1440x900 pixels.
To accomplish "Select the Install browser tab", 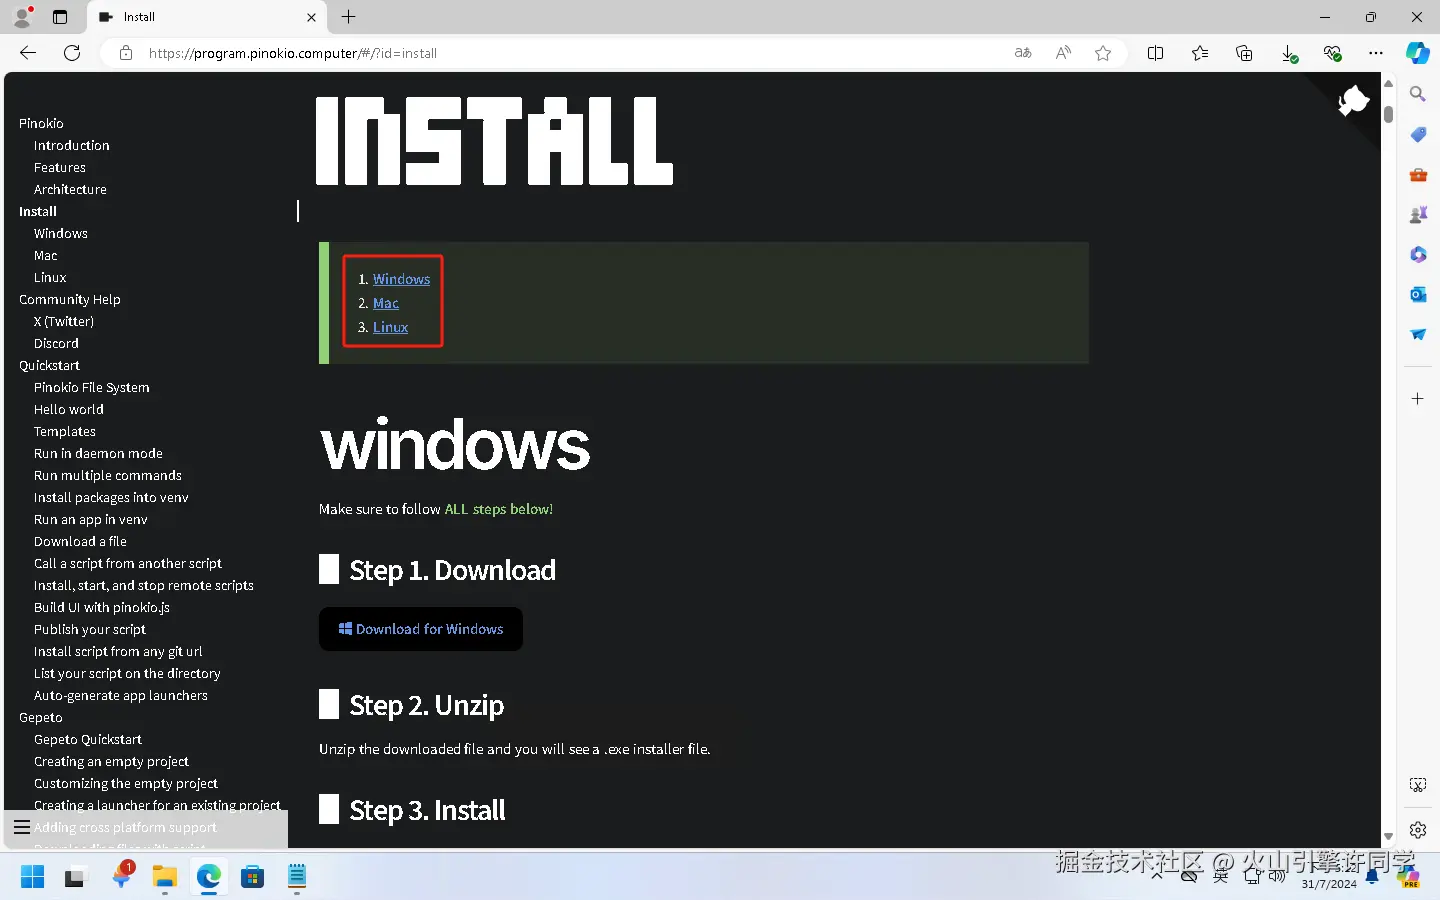I will pyautogui.click(x=207, y=17).
